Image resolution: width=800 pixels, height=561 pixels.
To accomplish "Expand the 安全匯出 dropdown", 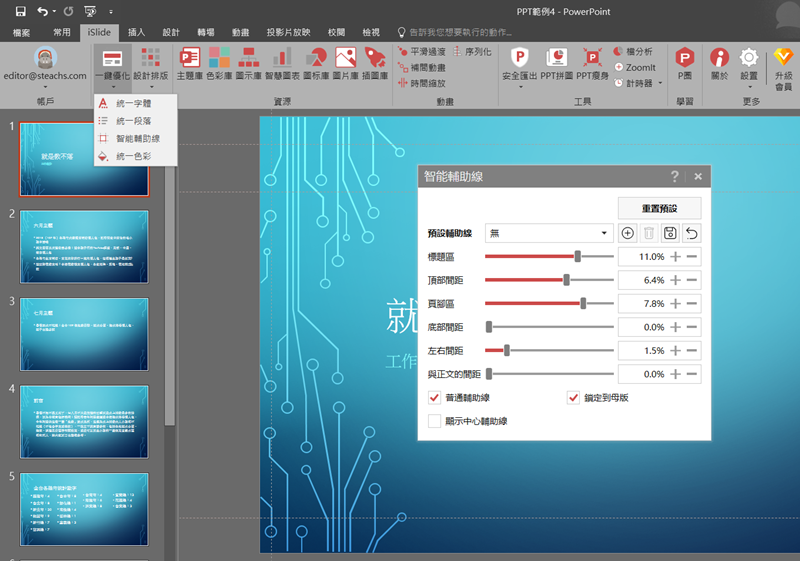I will click(521, 86).
